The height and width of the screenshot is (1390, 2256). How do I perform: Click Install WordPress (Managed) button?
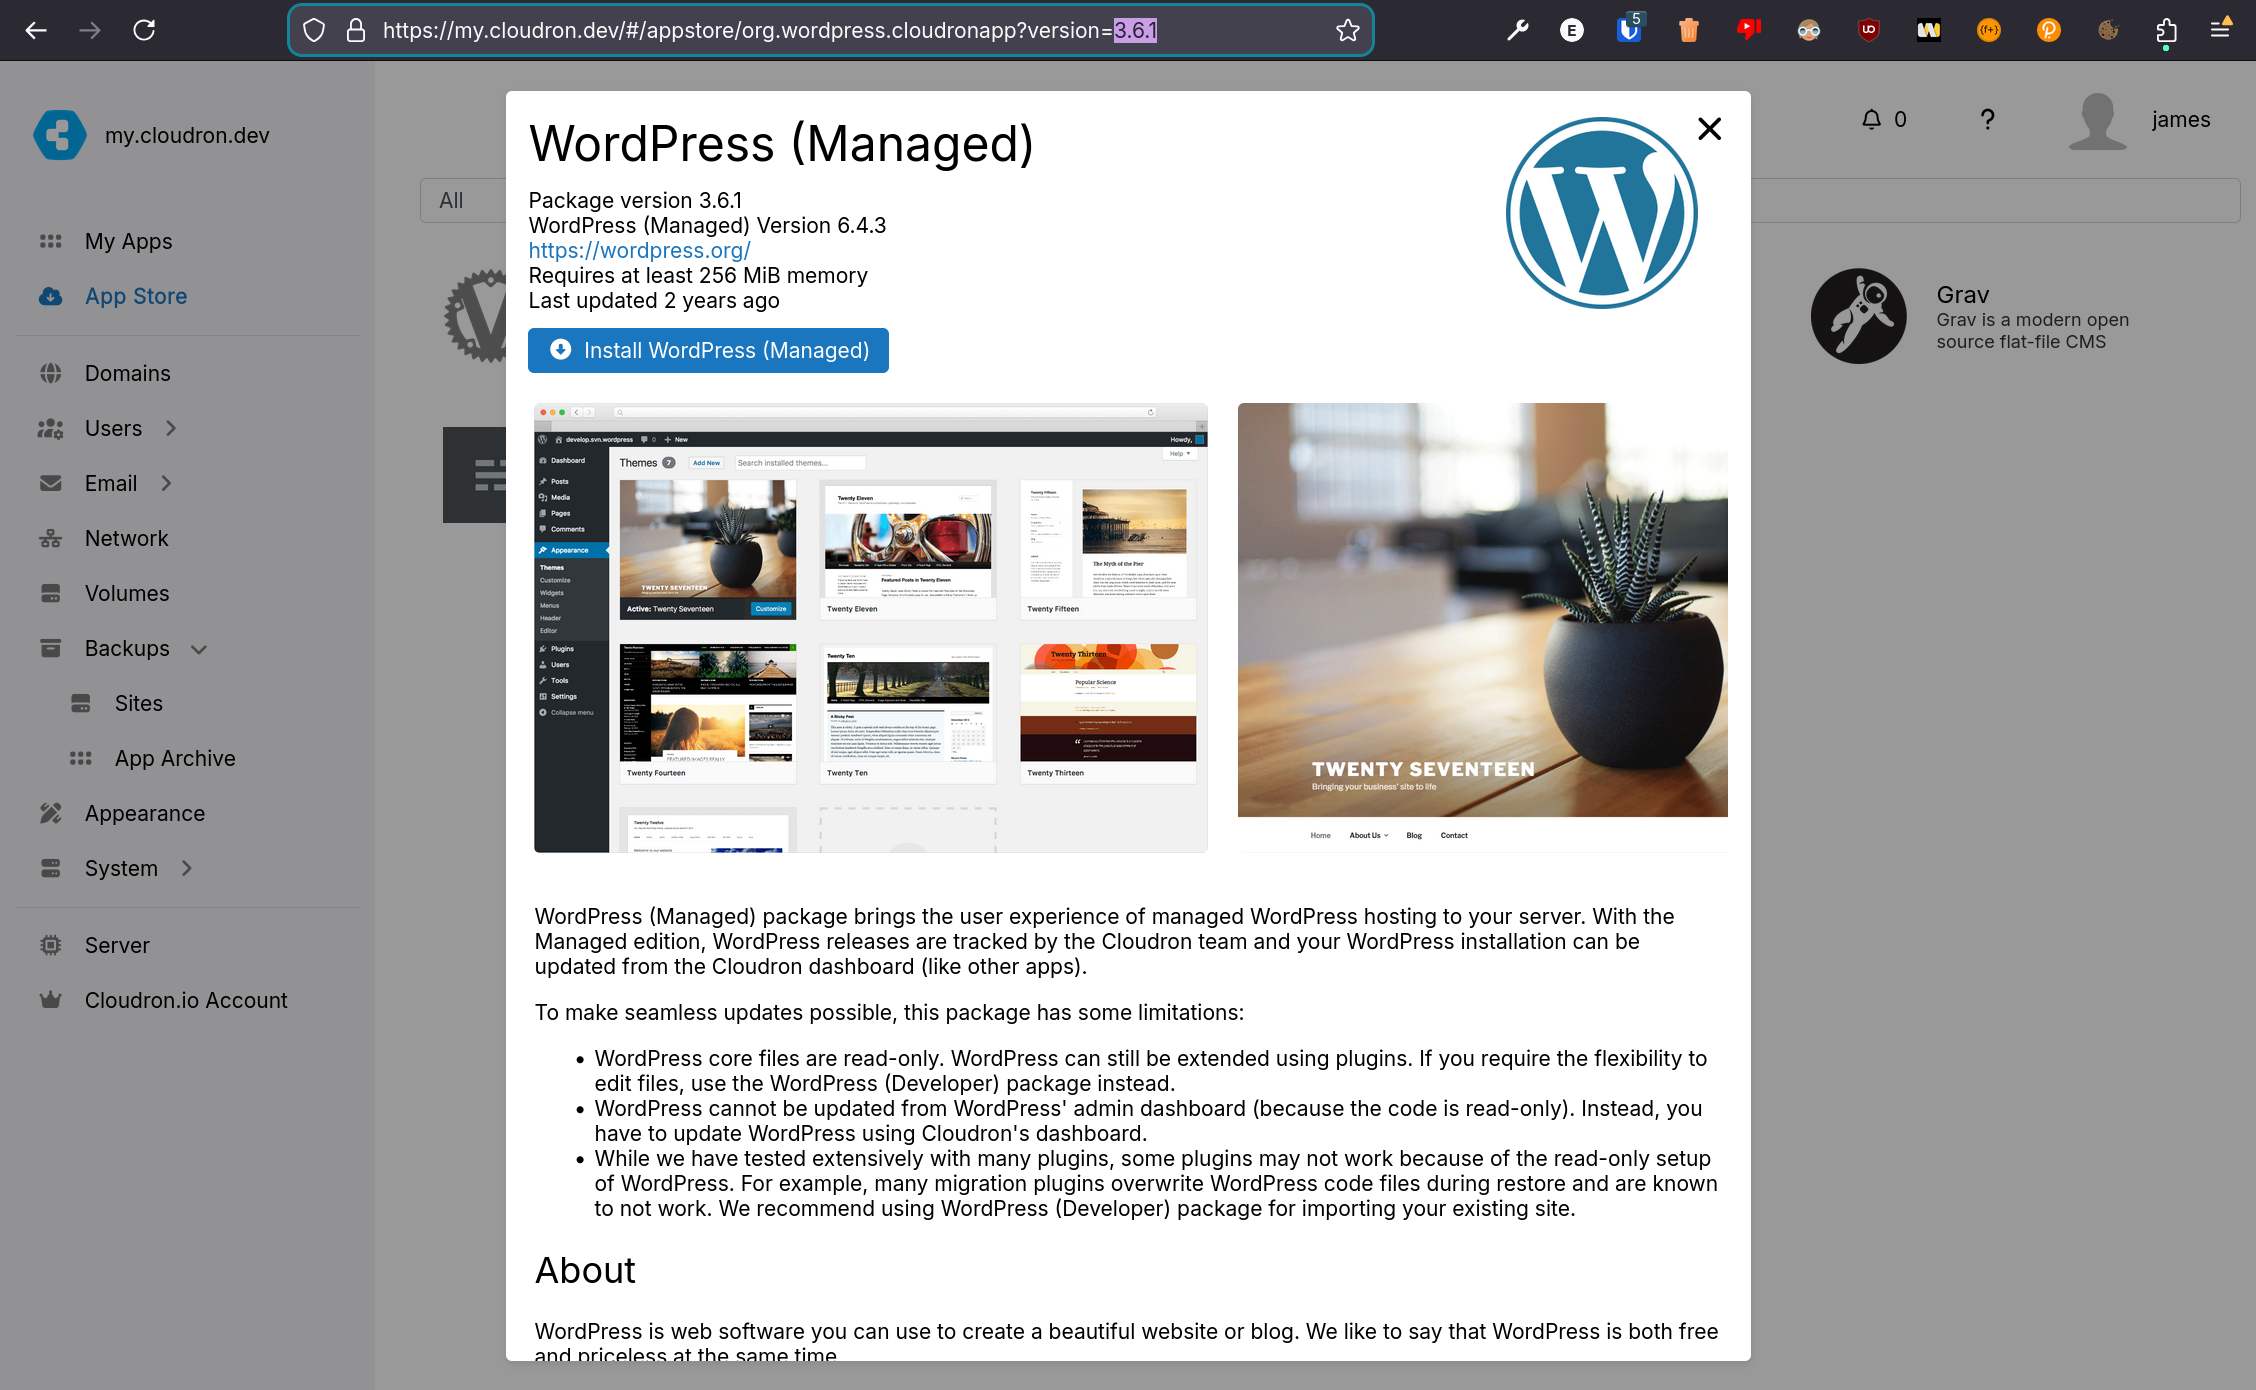(708, 351)
